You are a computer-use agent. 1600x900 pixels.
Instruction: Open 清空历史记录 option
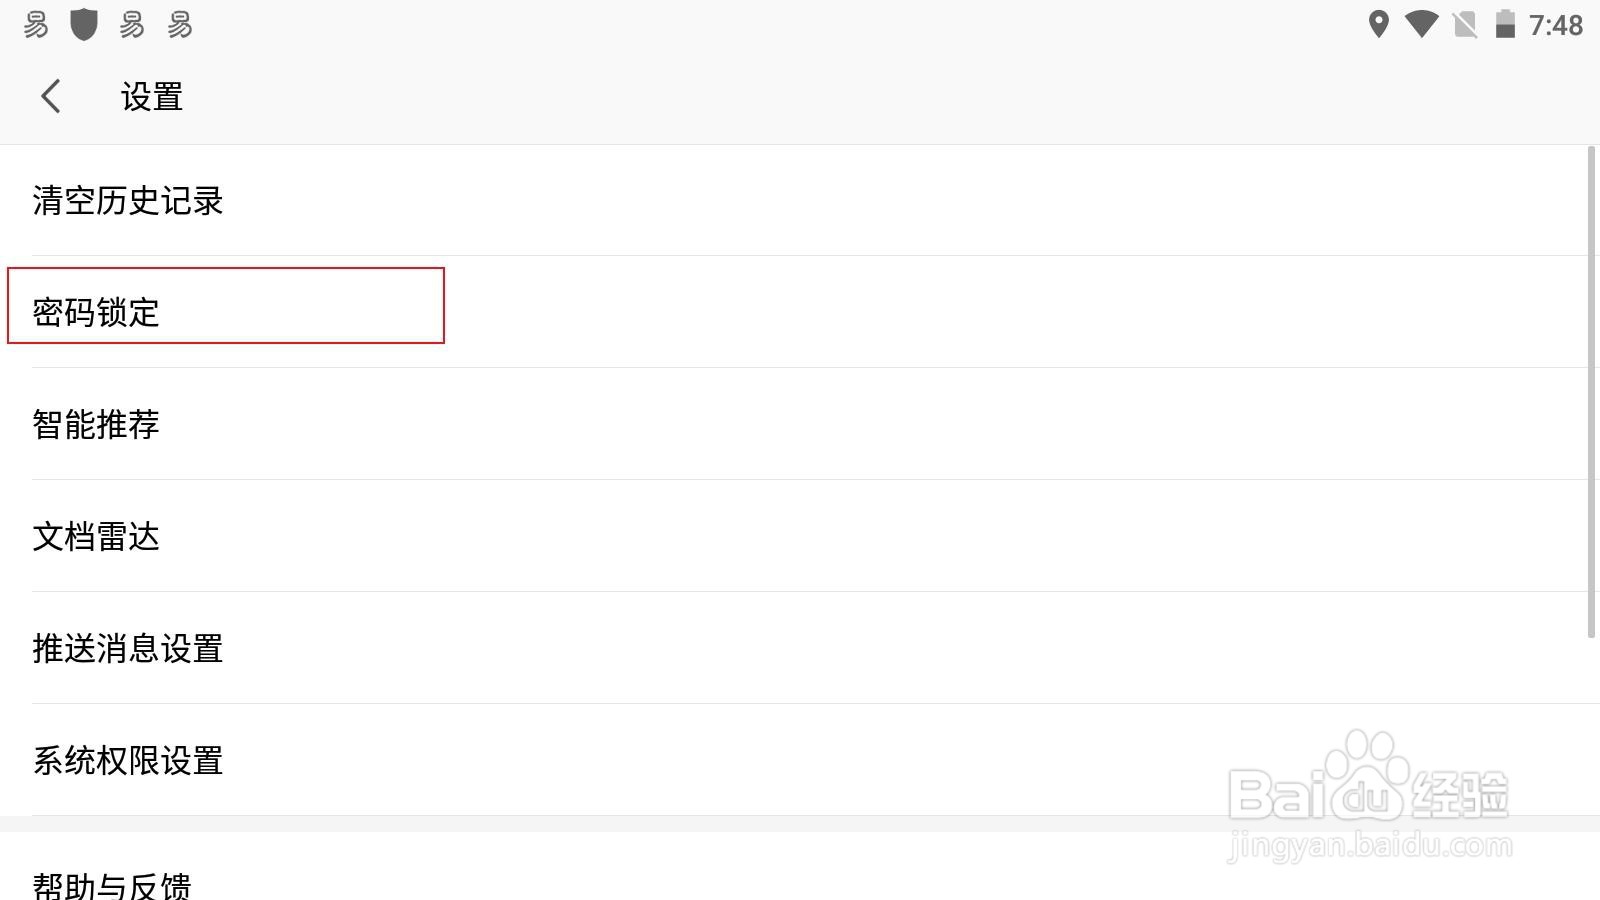tap(128, 201)
